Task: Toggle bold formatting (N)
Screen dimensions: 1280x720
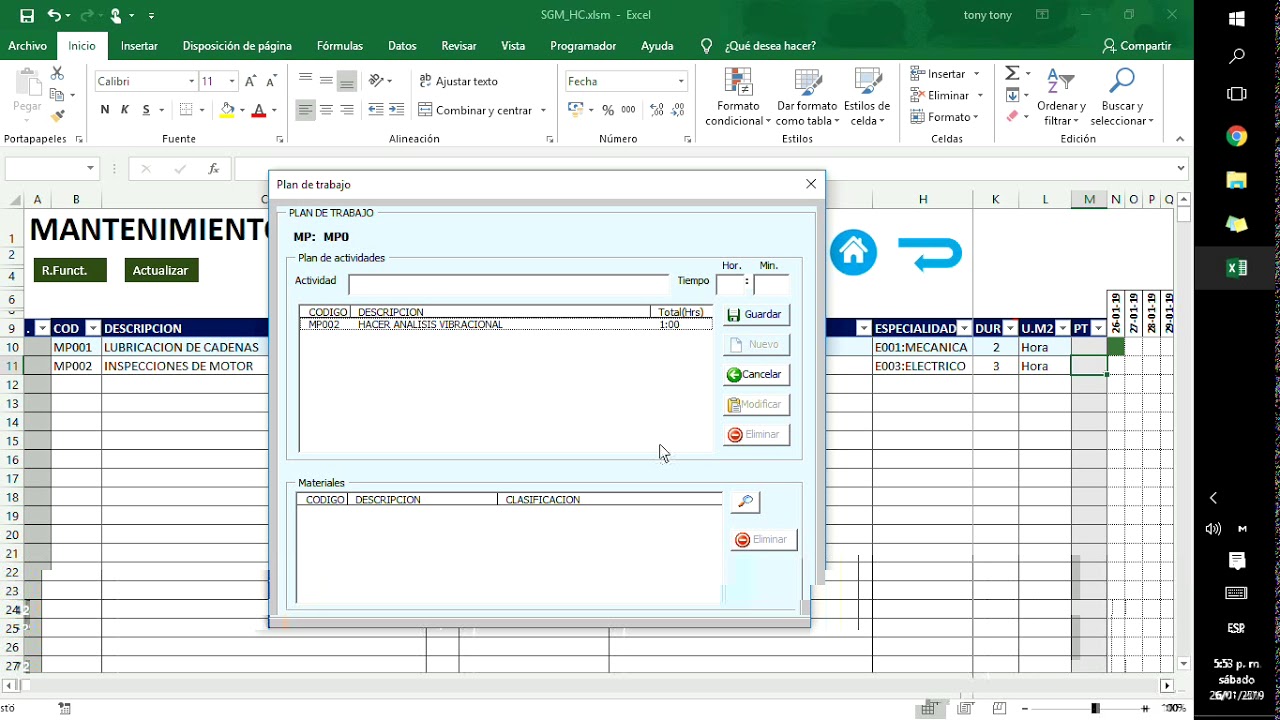Action: pos(105,110)
